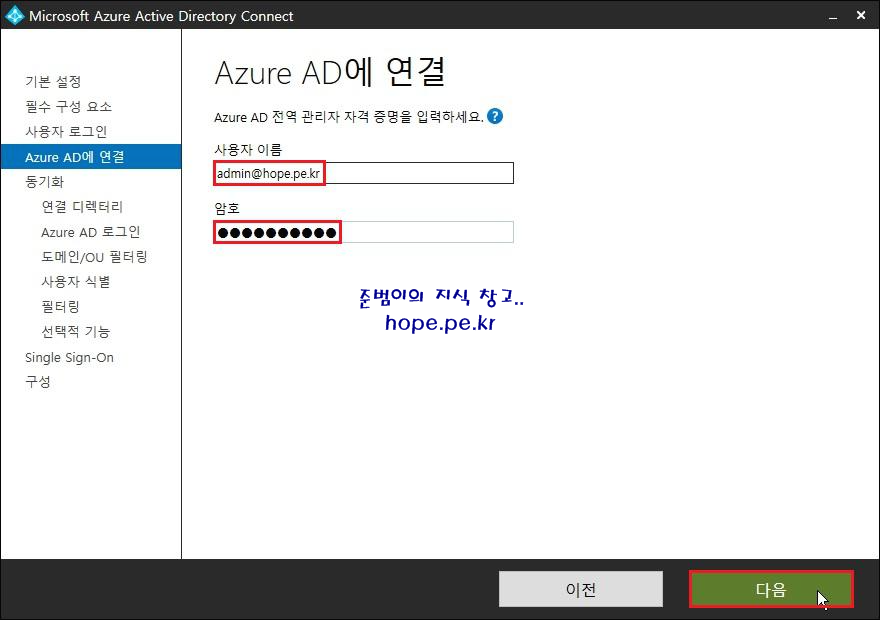This screenshot has width=880, height=620.
Task: Open 도메인/OU 필터링 sub-step
Action: coord(94,257)
